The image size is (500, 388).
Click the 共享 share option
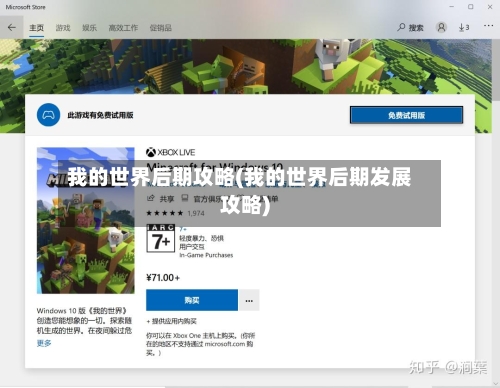(x=160, y=199)
